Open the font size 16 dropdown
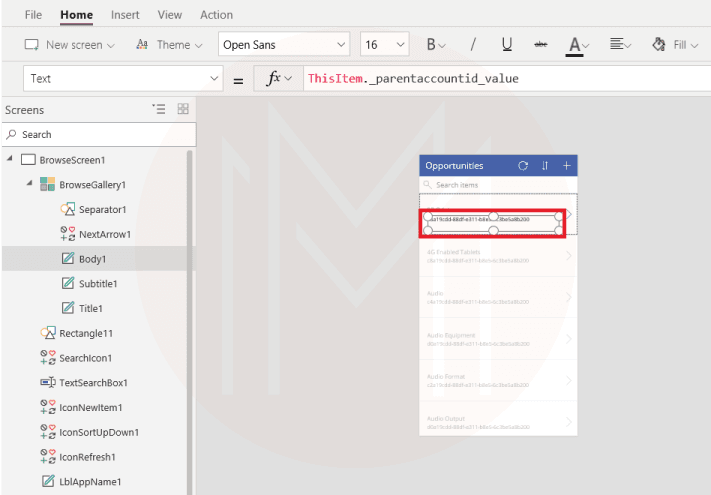Image resolution: width=711 pixels, height=495 pixels. coord(385,44)
